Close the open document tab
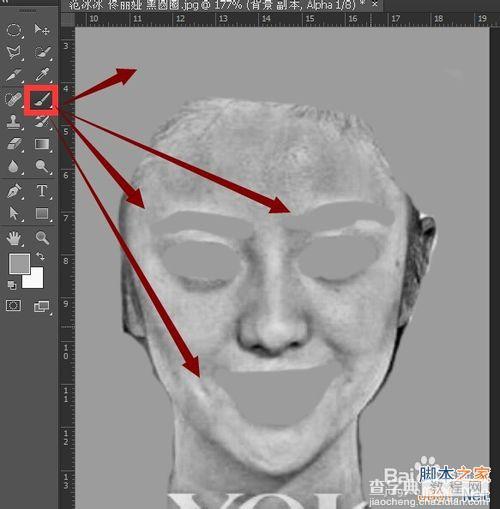The height and width of the screenshot is (509, 500). 375,4
